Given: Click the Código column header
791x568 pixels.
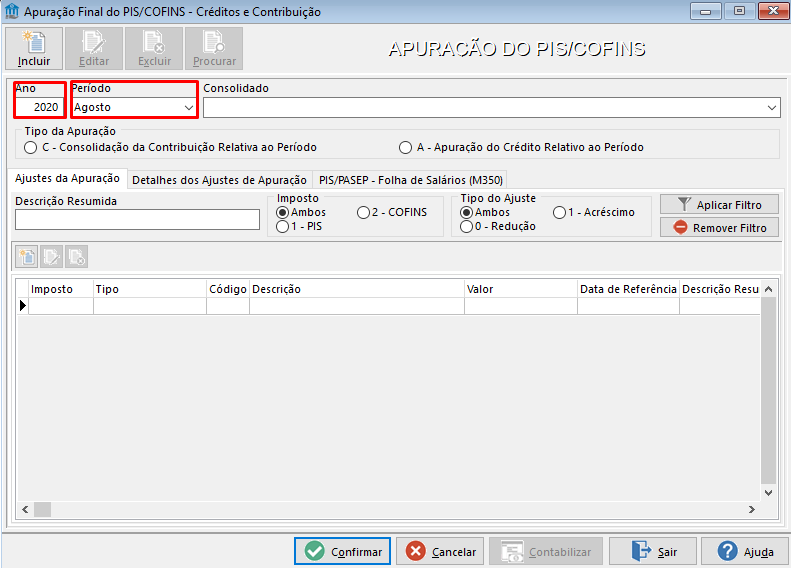Looking at the screenshot, I should (x=228, y=289).
